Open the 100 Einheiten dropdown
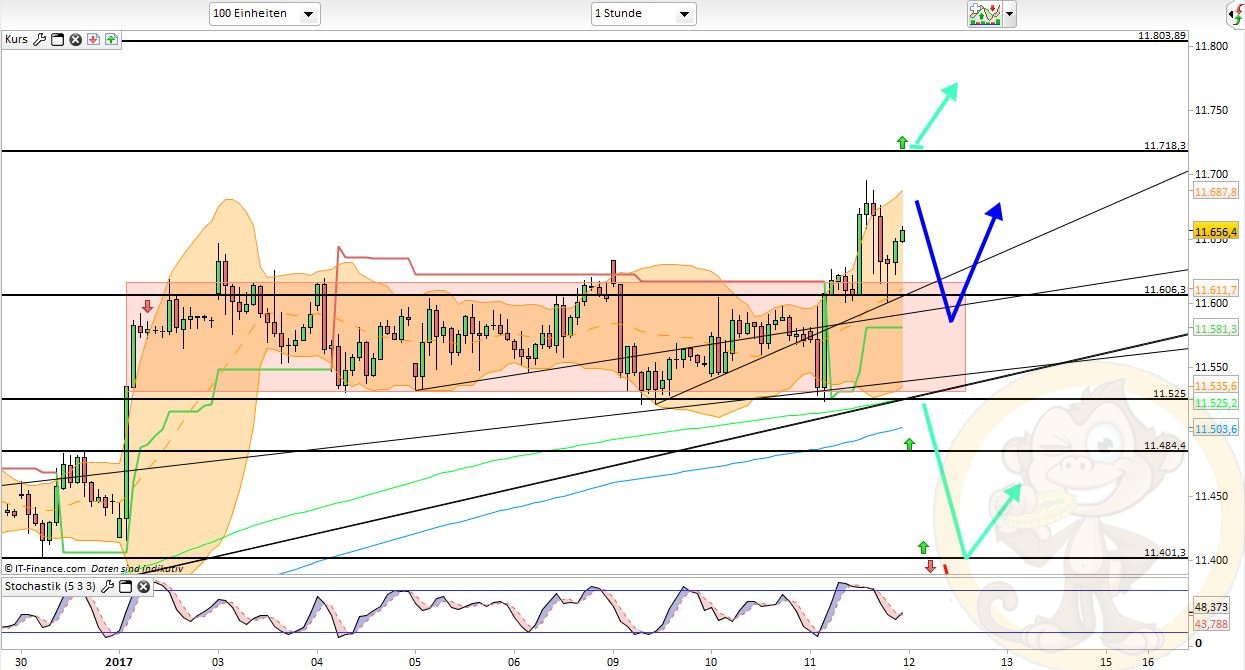The width and height of the screenshot is (1245, 670). coord(264,14)
